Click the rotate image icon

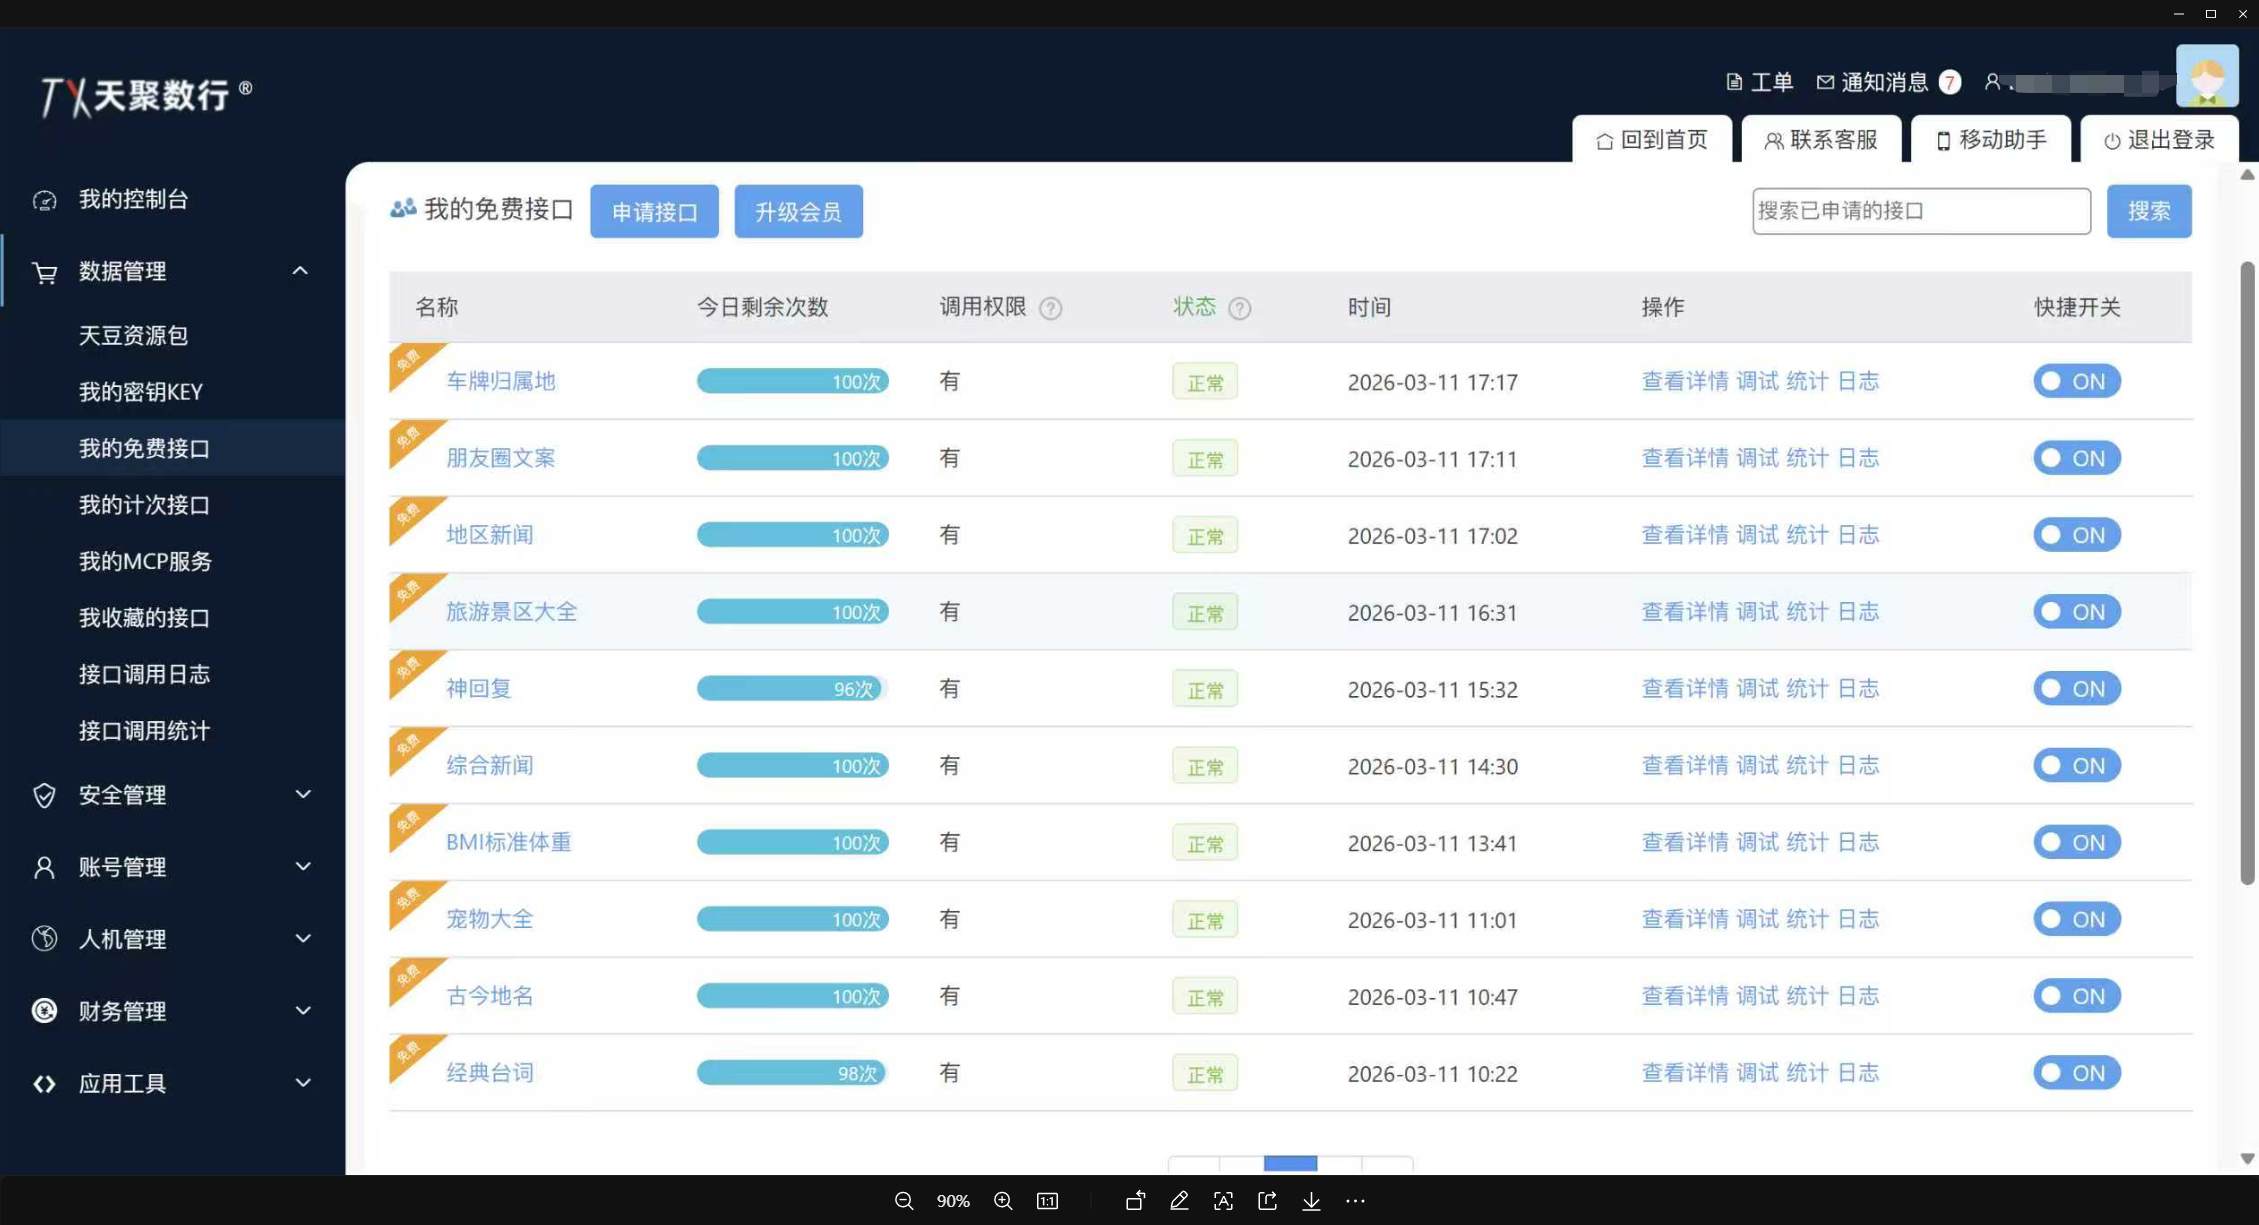point(1135,1201)
